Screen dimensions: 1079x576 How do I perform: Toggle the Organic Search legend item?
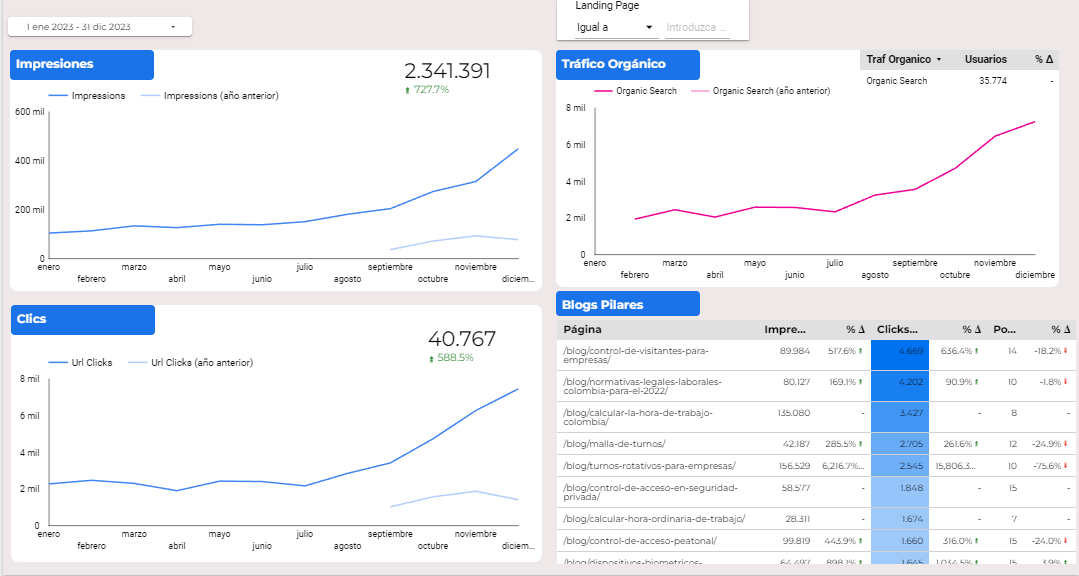[636, 91]
